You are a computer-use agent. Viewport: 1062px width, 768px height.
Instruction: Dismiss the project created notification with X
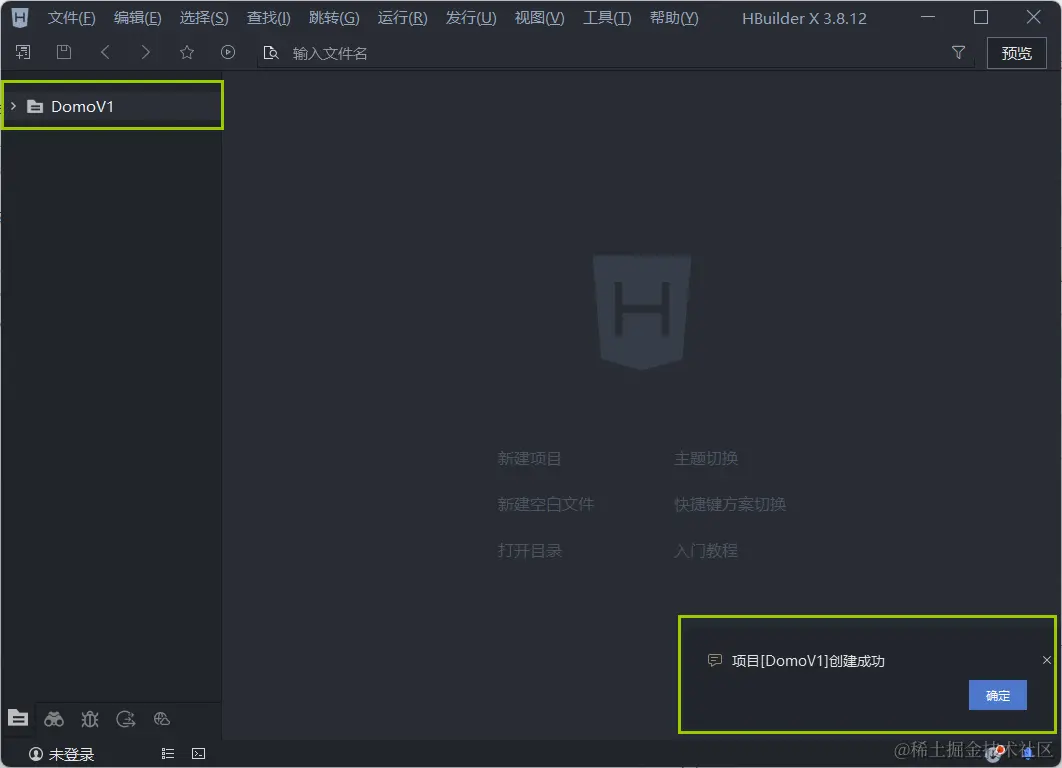click(x=1046, y=660)
